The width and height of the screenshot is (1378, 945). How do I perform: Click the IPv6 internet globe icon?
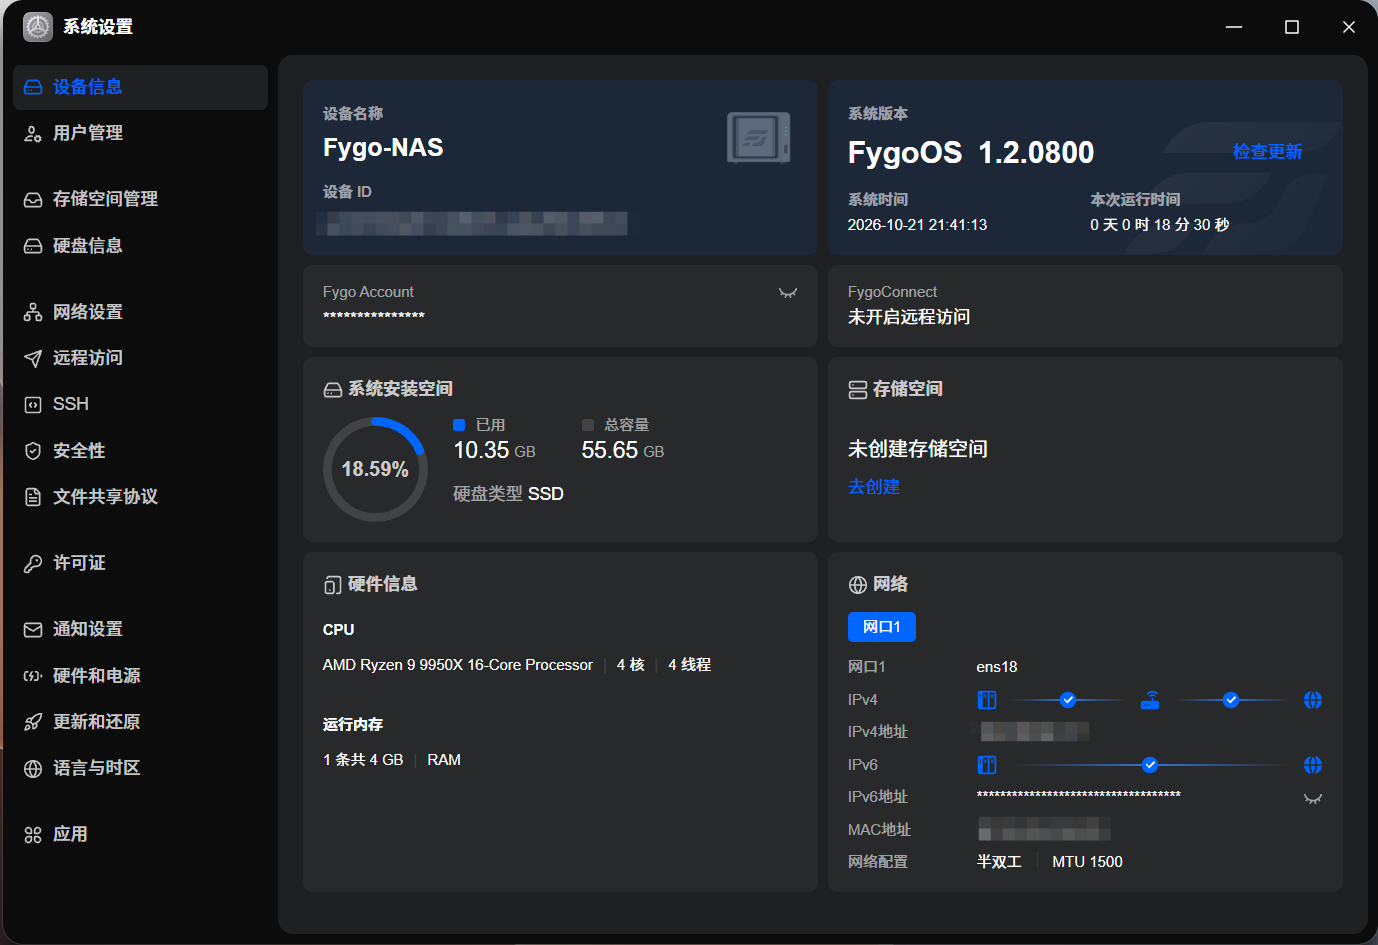[1313, 765]
